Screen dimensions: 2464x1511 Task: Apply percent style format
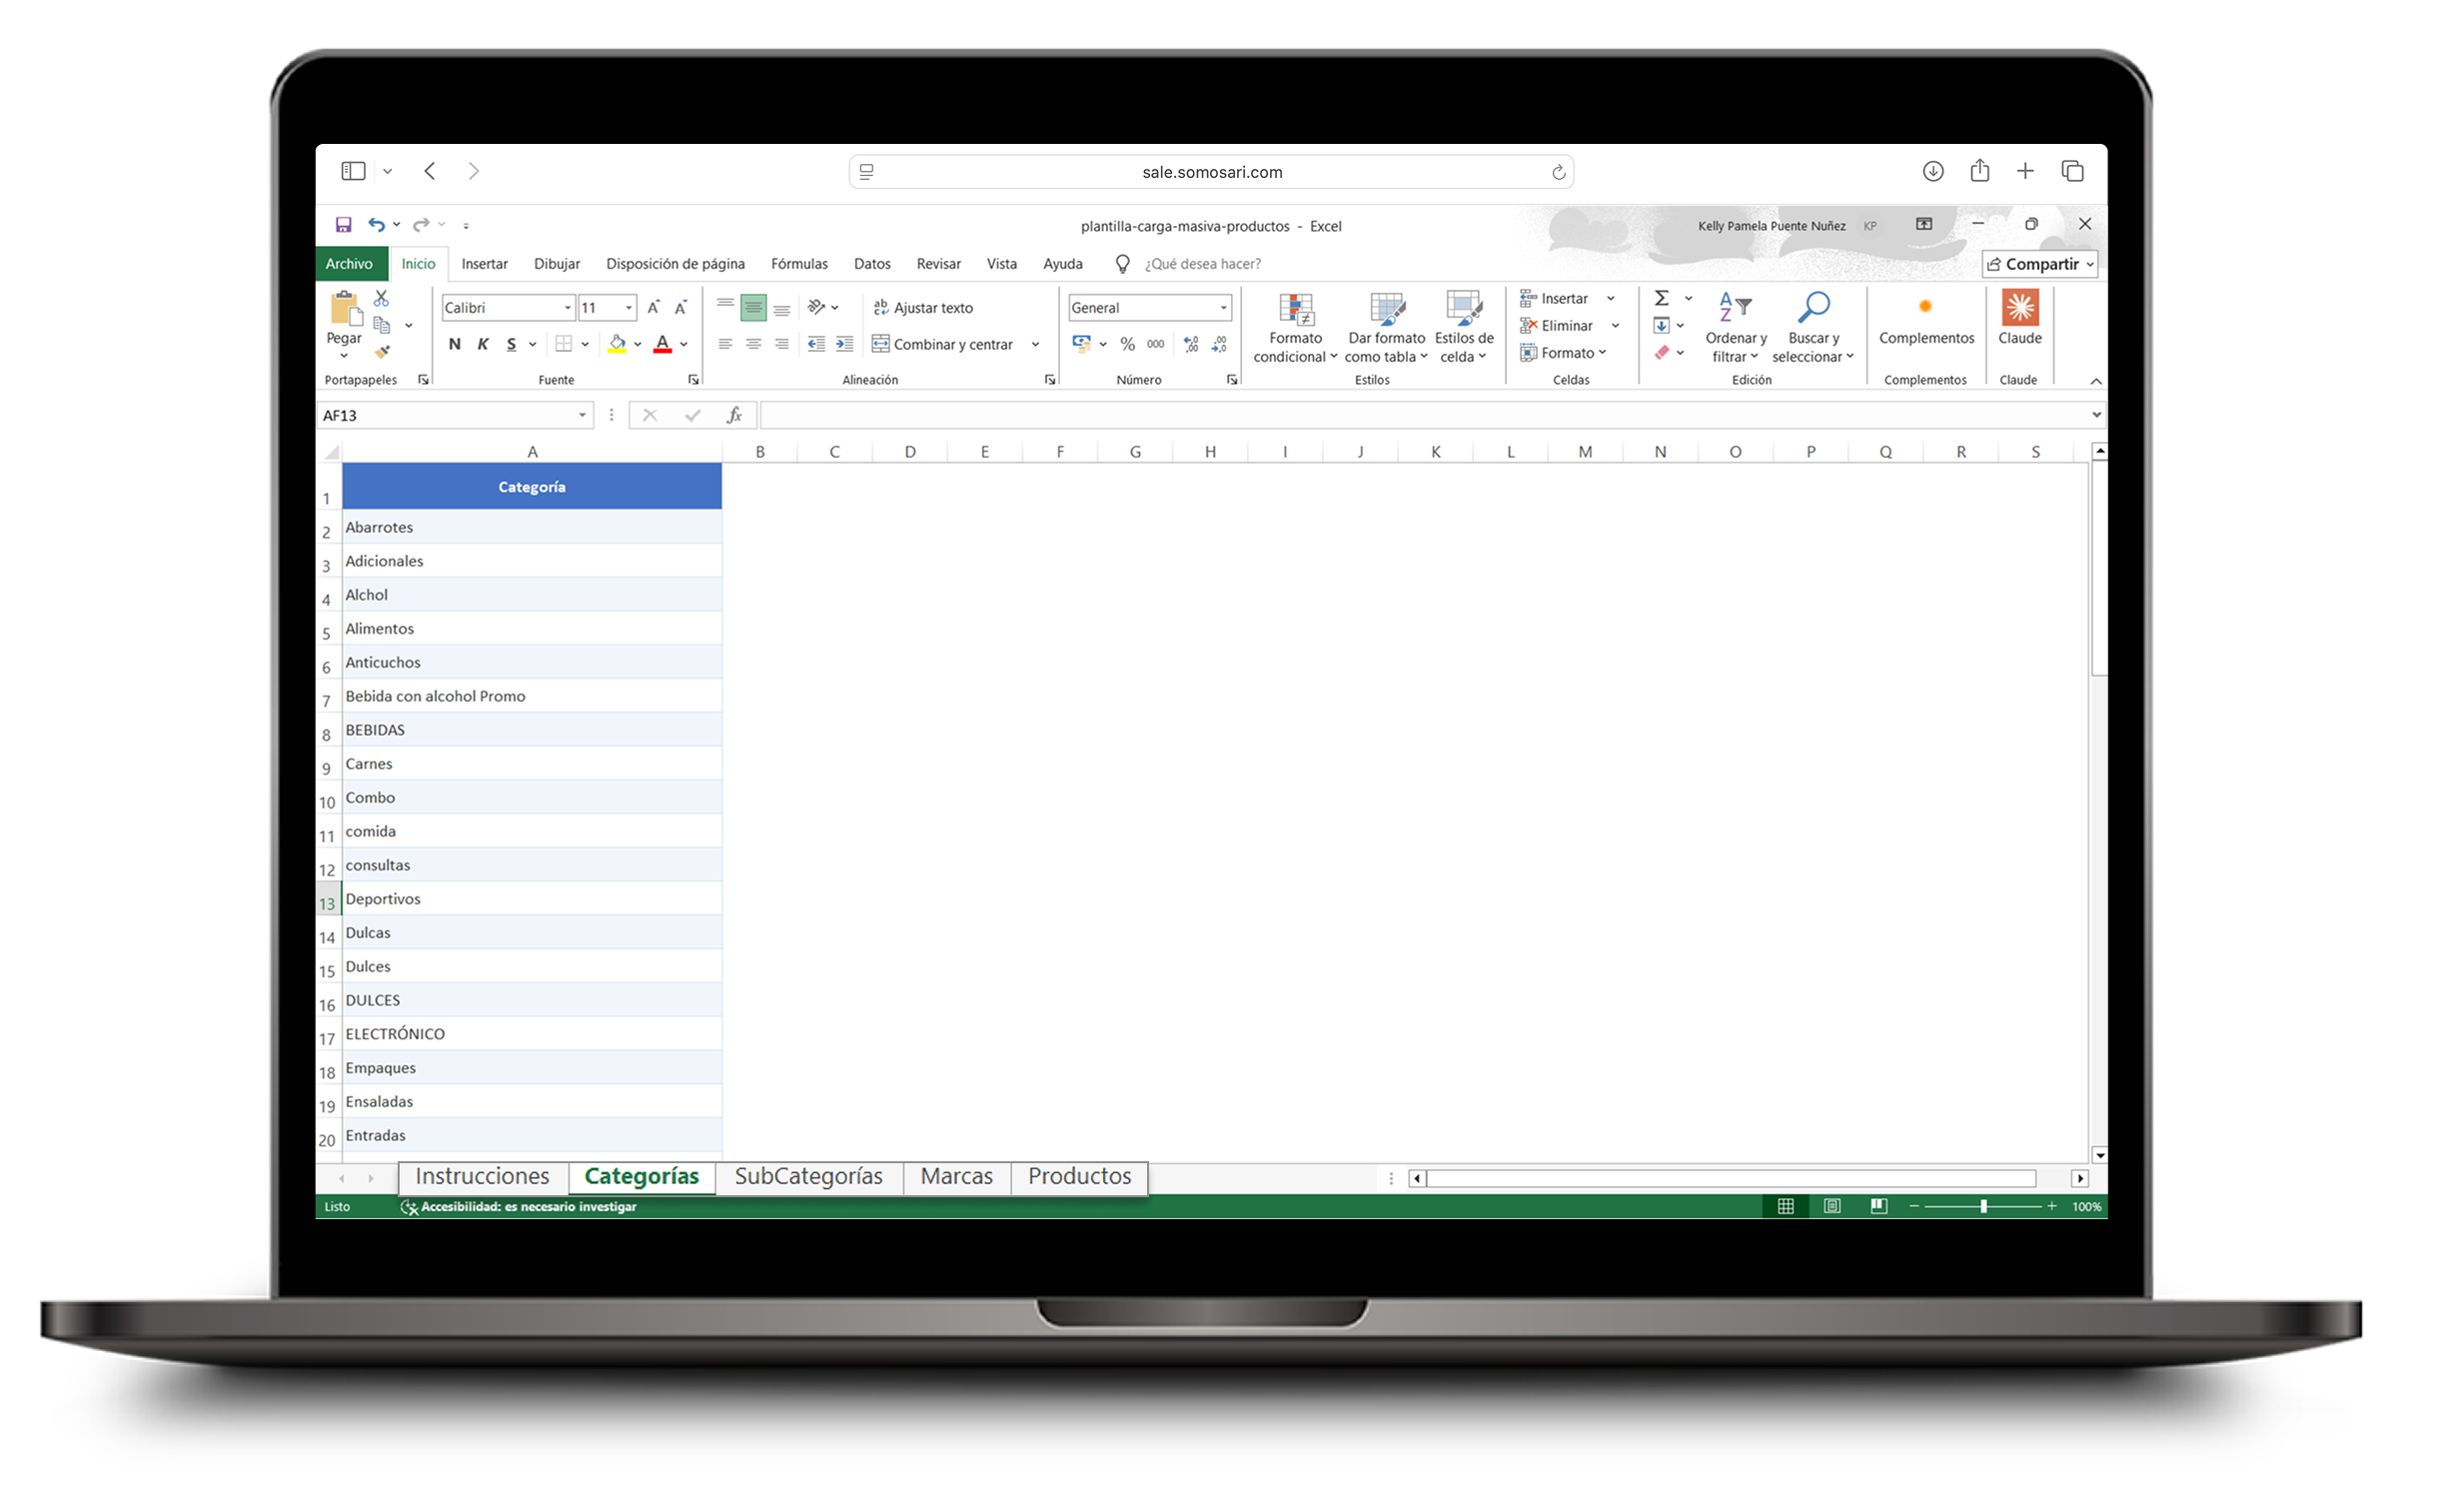(1128, 345)
